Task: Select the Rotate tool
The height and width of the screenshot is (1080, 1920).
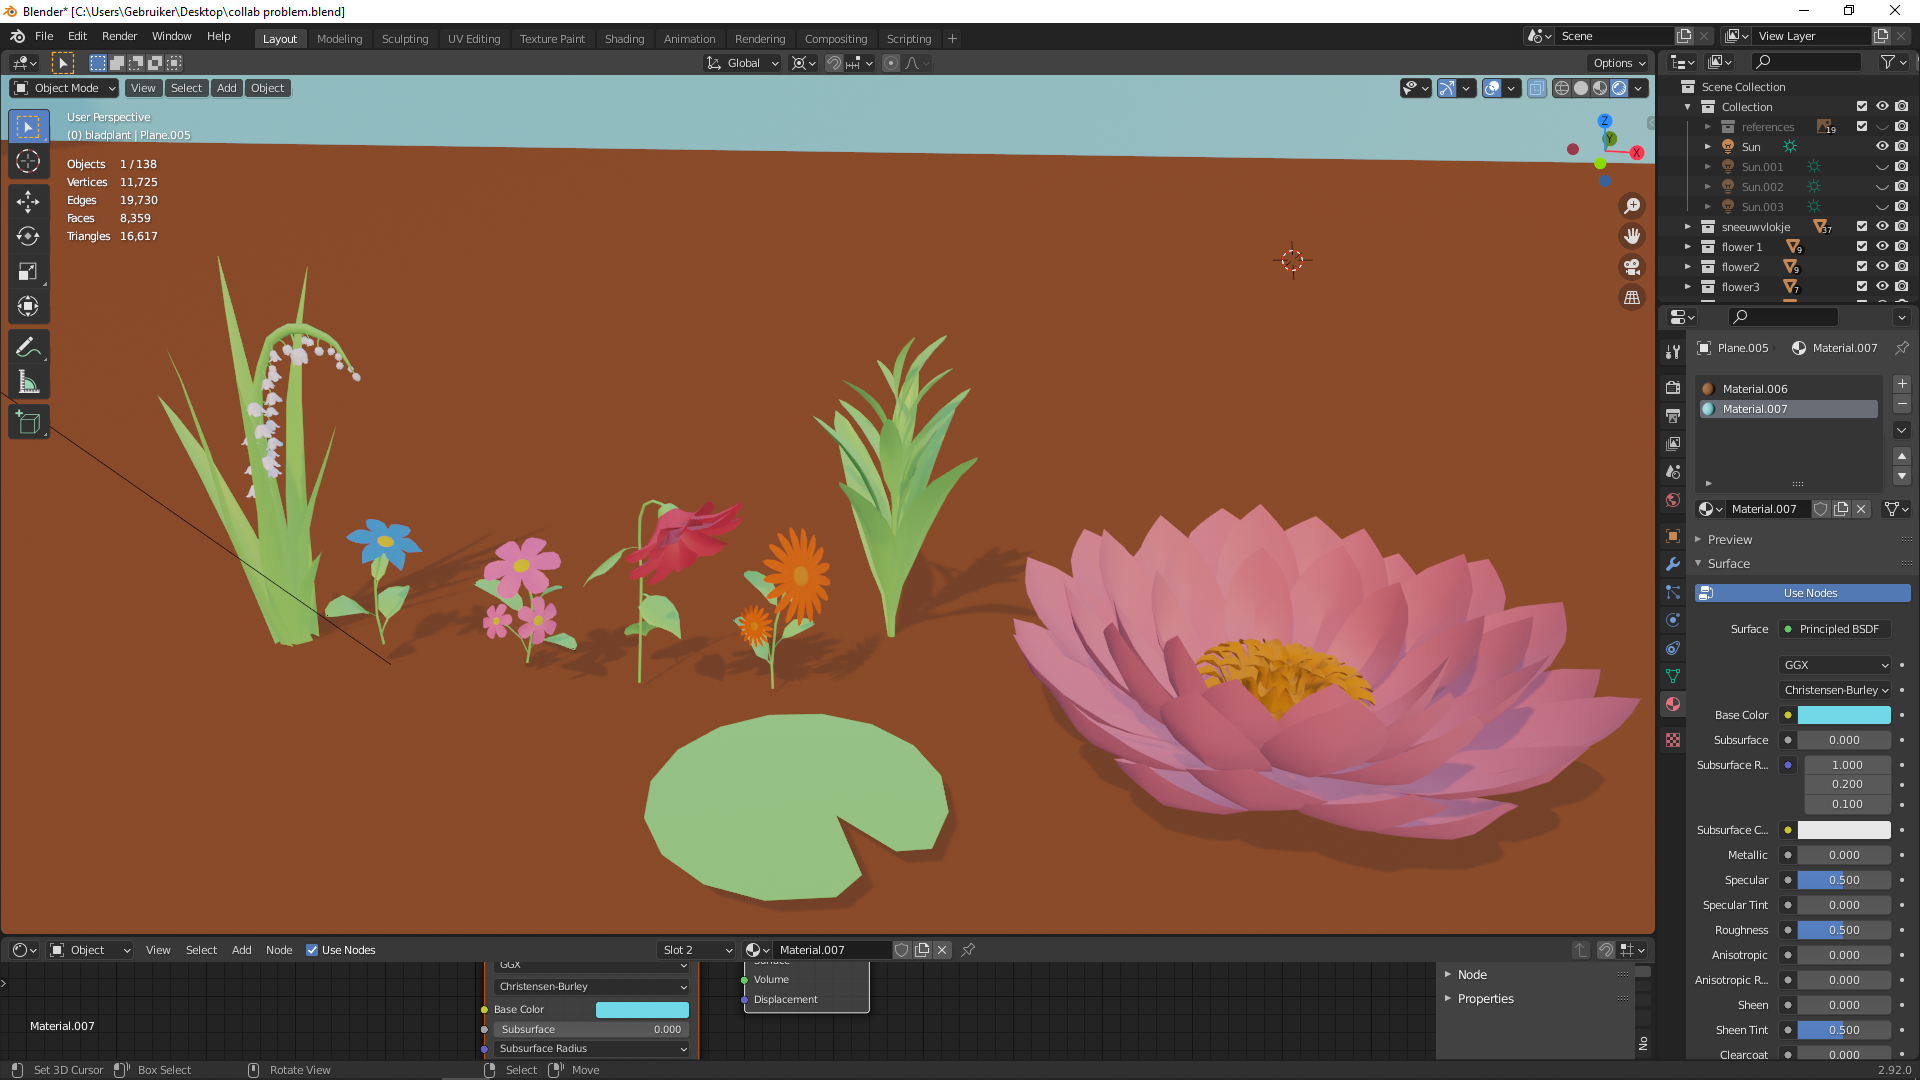Action: click(x=28, y=236)
